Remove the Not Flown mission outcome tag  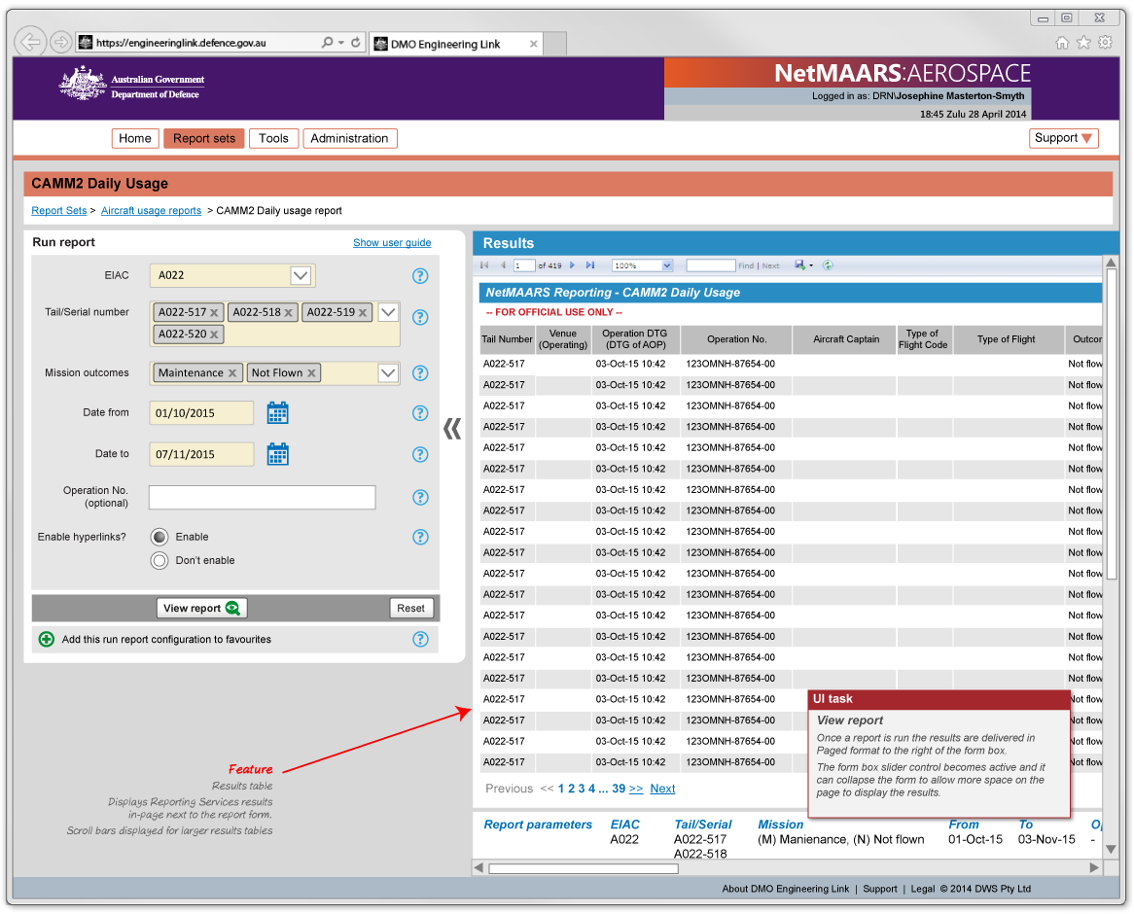(x=311, y=373)
